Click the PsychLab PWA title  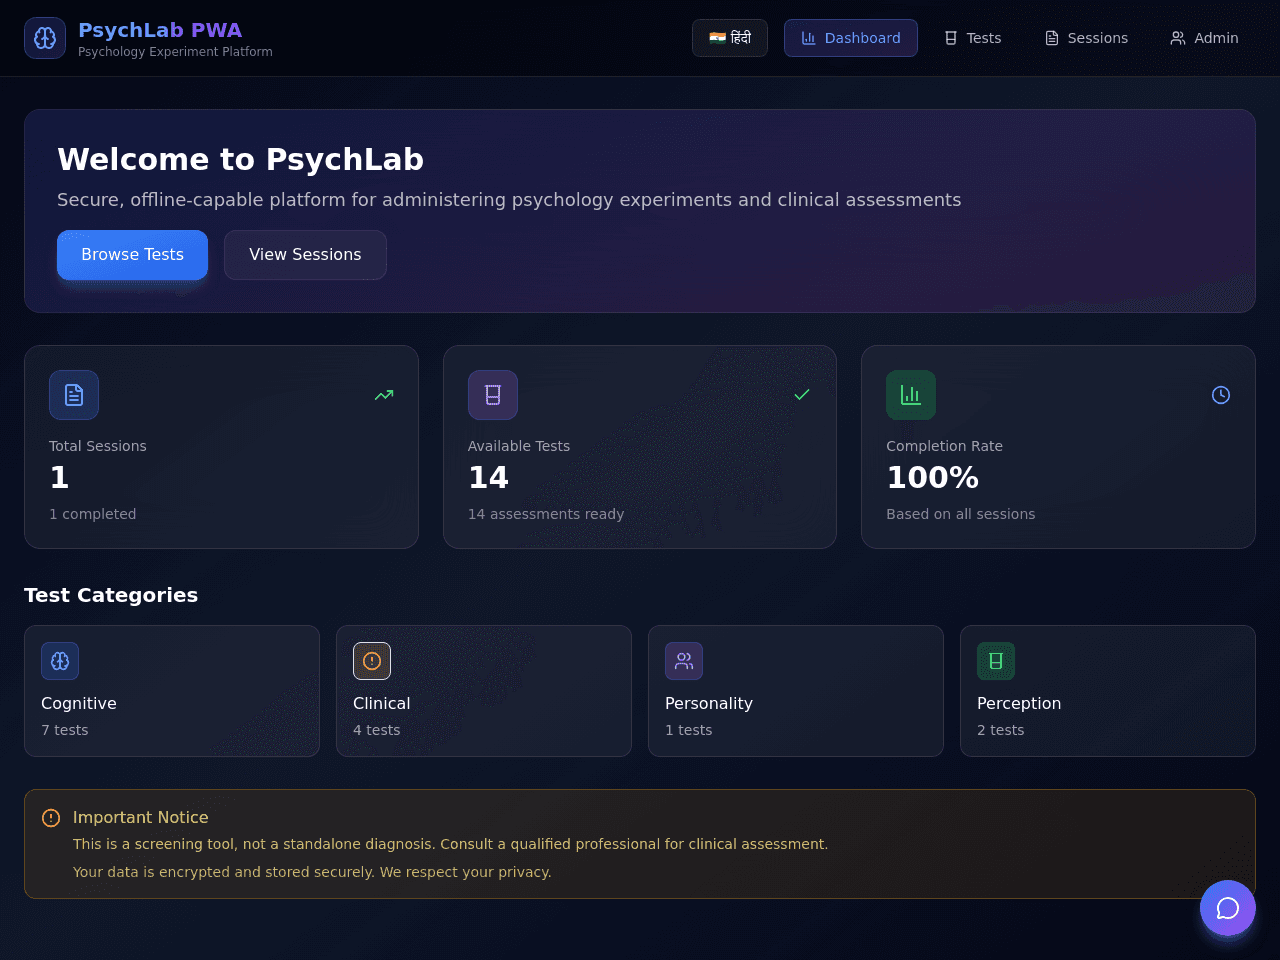pos(160,30)
